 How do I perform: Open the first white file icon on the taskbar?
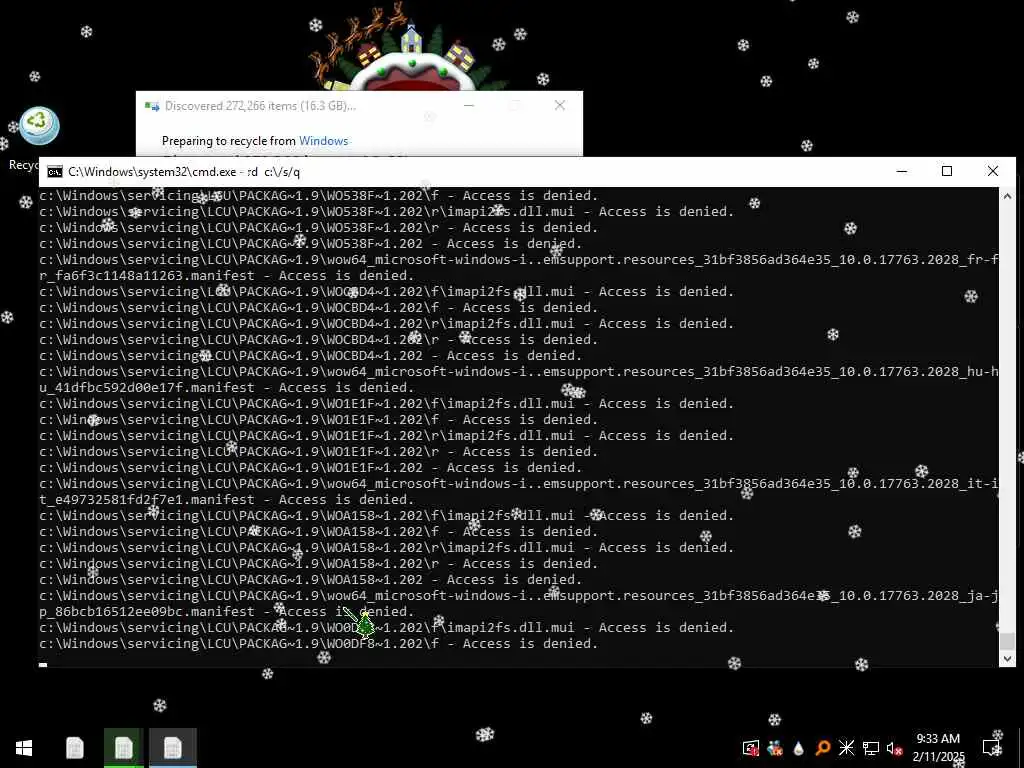coord(74,748)
